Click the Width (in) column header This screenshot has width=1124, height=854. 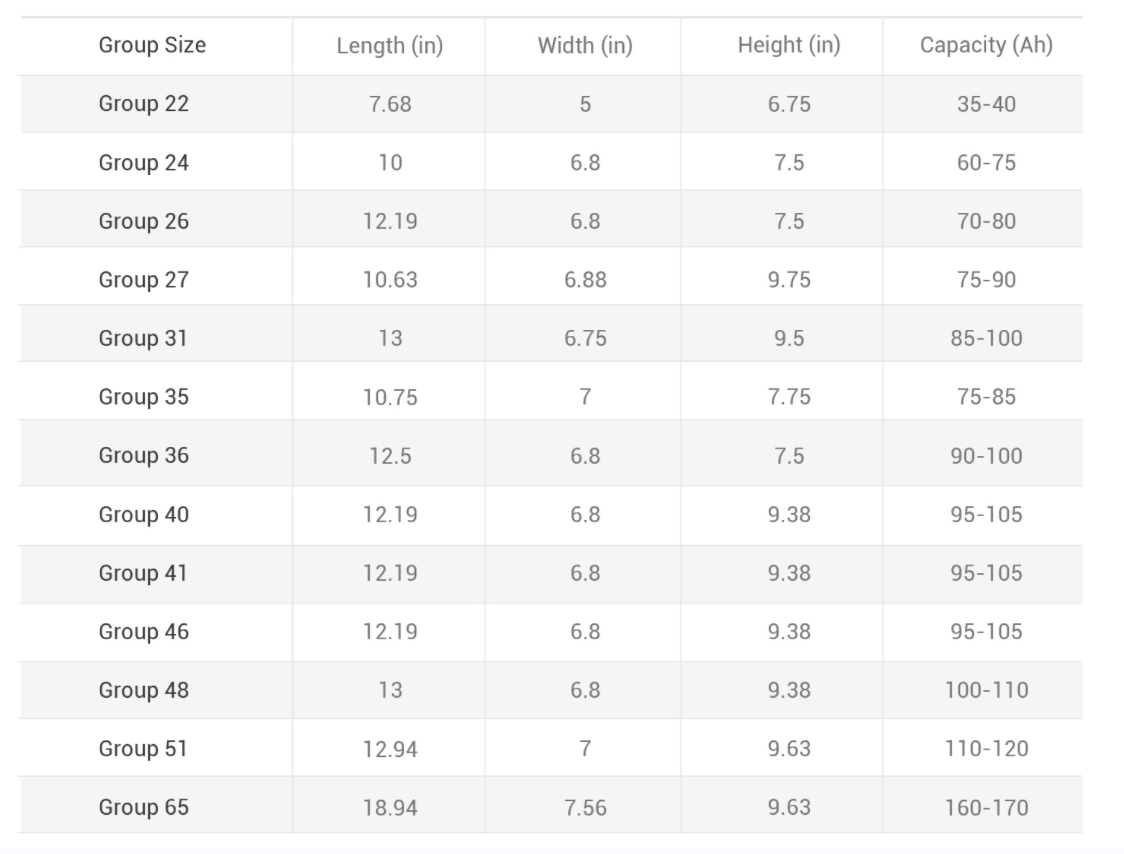pos(585,46)
